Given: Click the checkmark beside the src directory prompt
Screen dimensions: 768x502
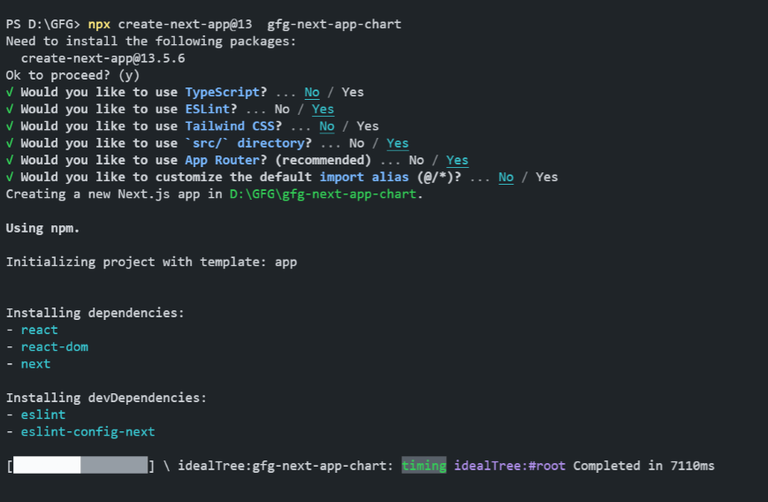Looking at the screenshot, I should click(x=10, y=143).
